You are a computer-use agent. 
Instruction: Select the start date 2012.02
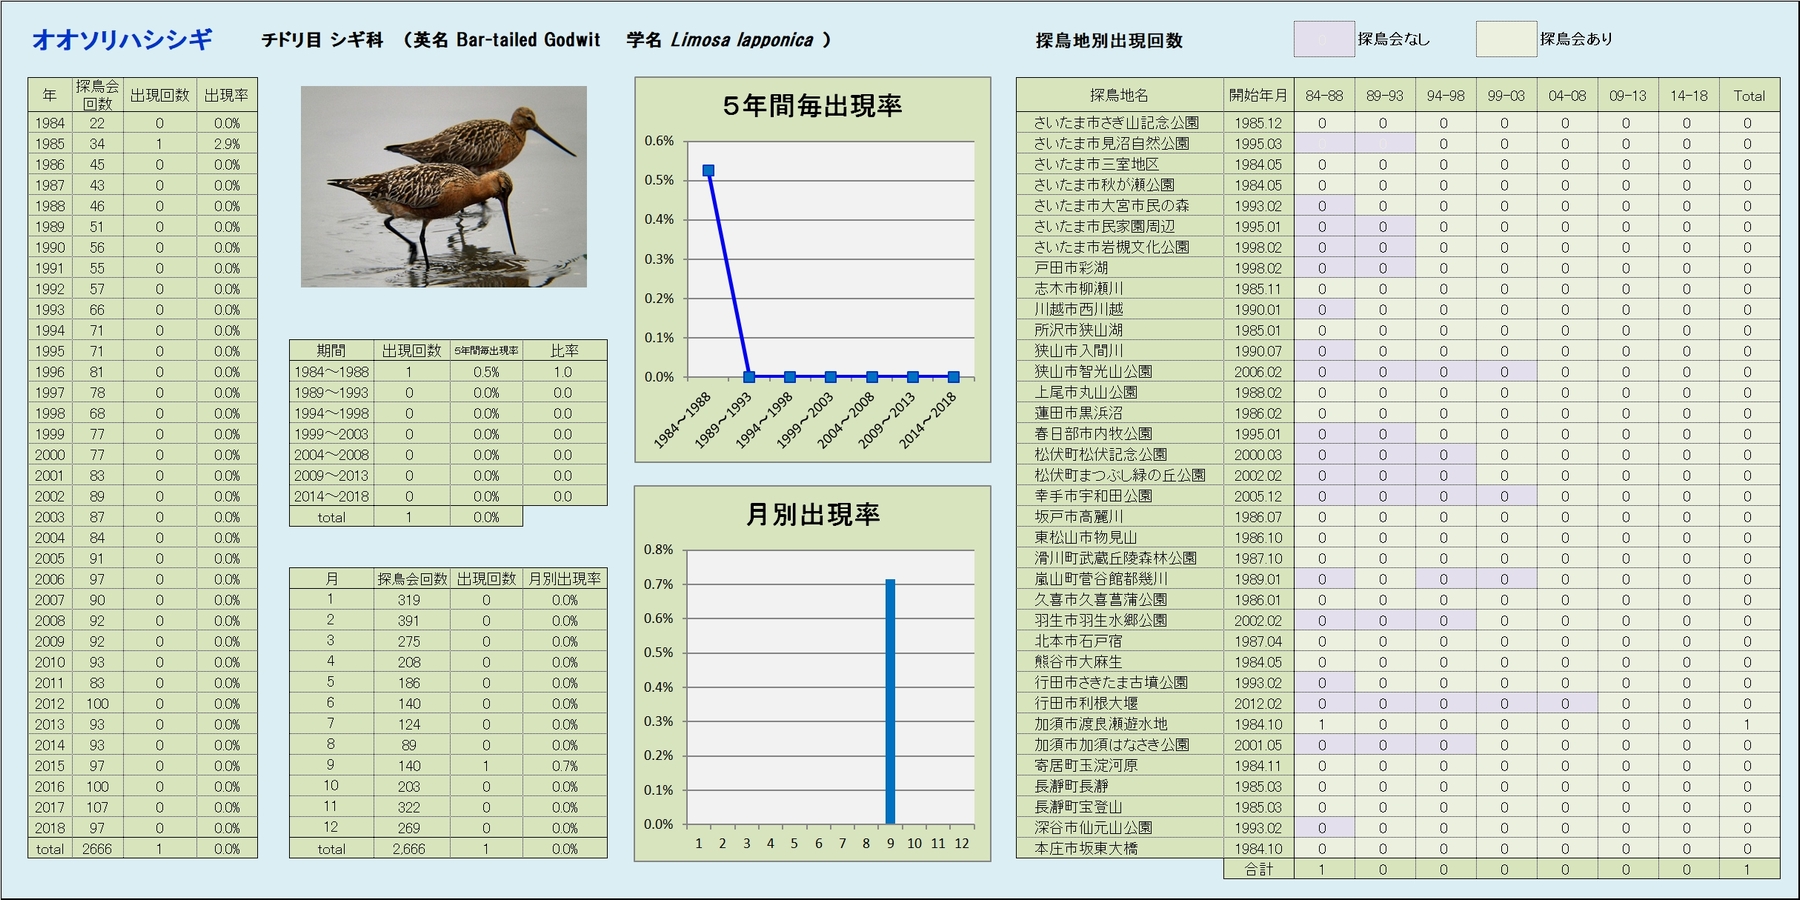click(1258, 703)
